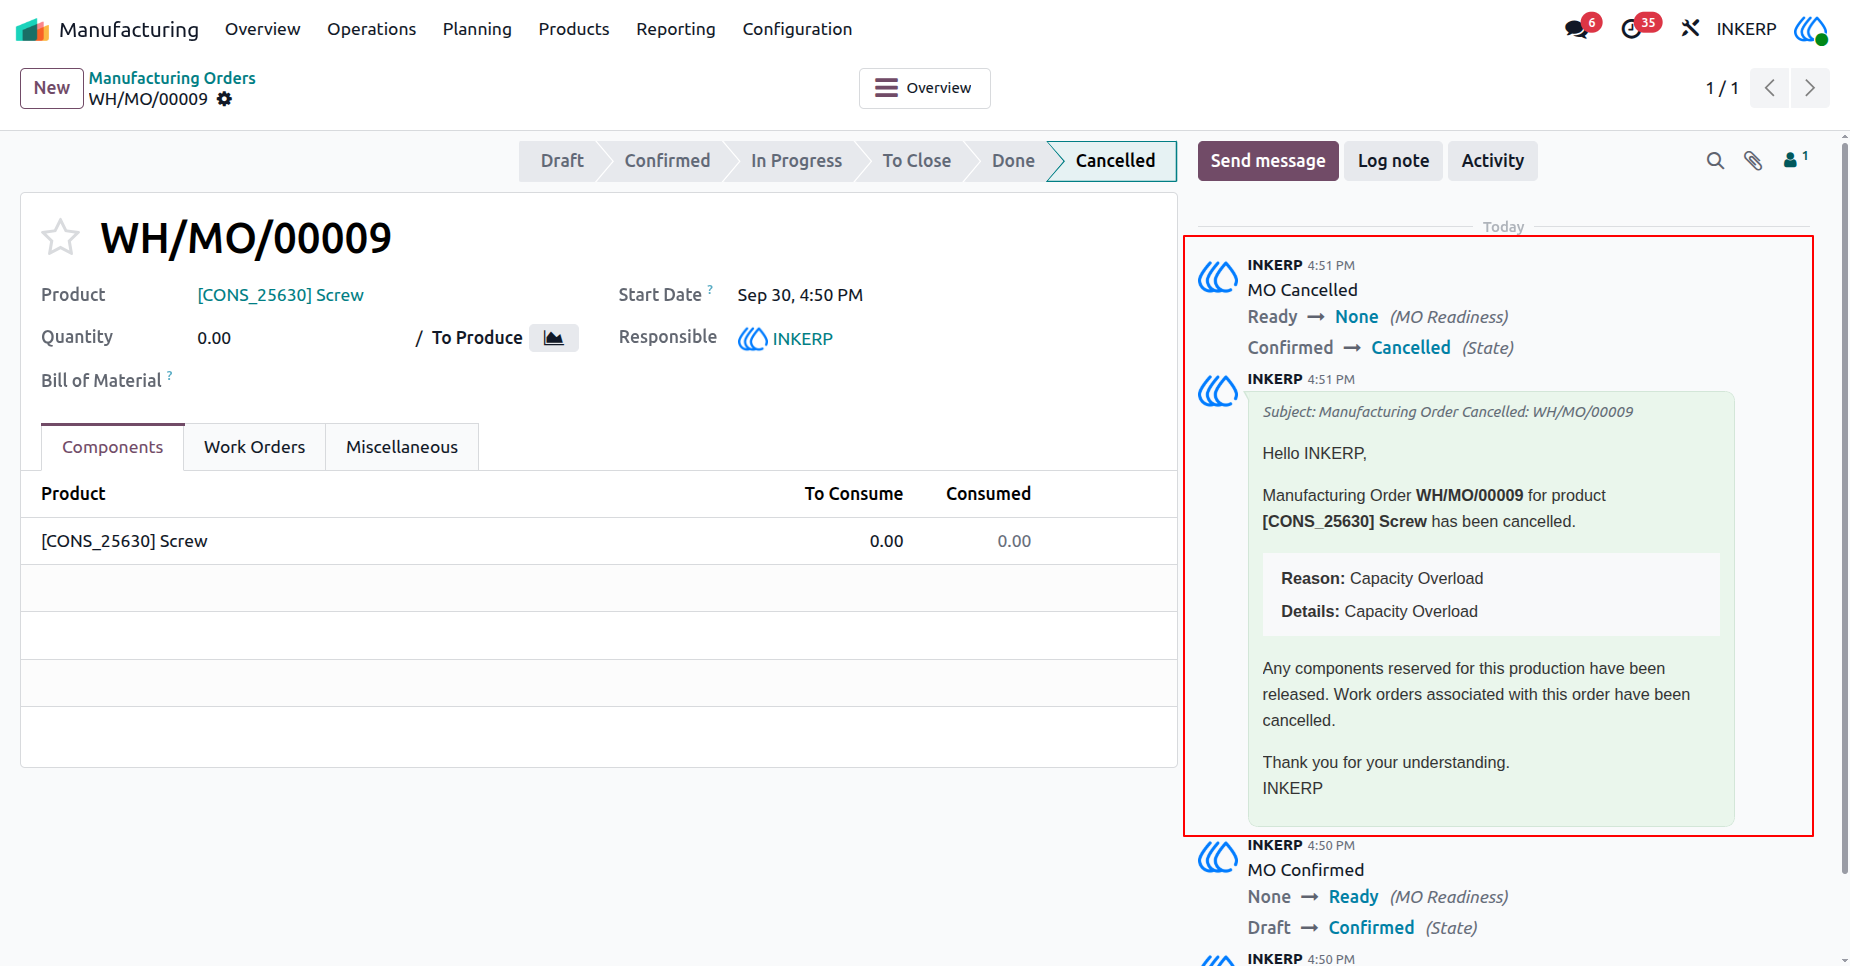
Task: Search chatter messages with magnifier icon
Action: 1715,160
